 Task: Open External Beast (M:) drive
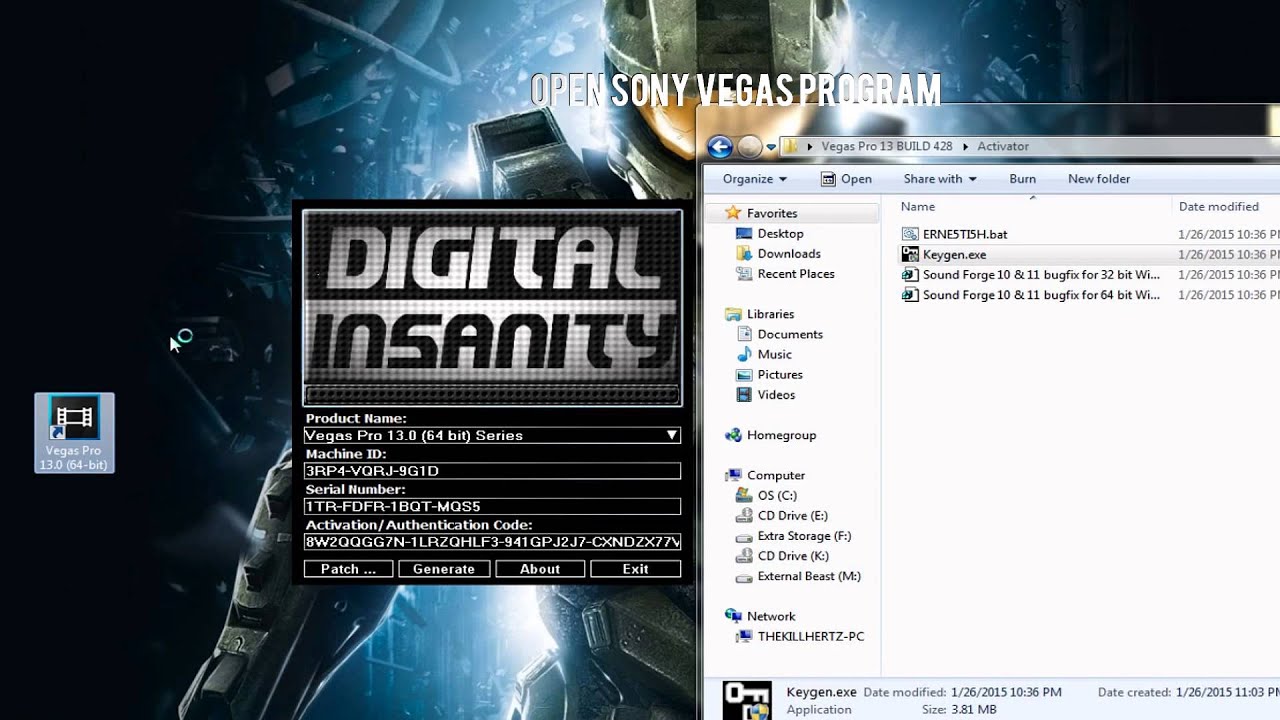809,576
